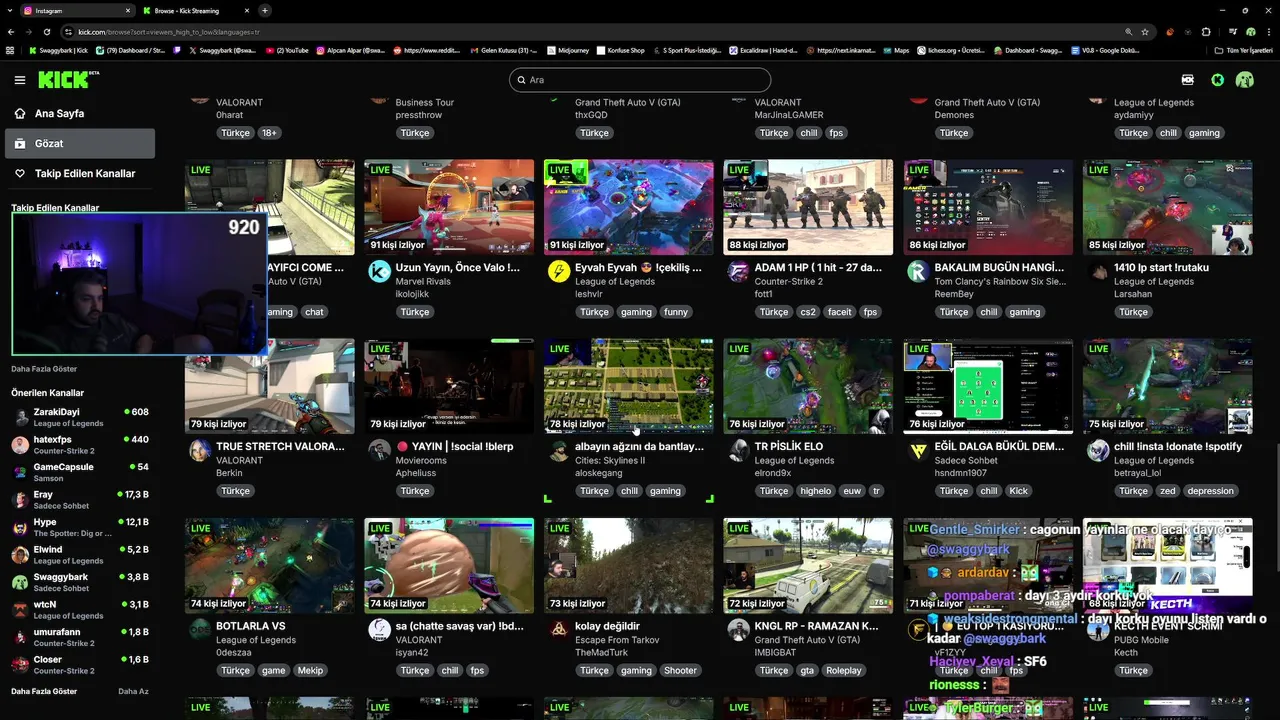Click the user avatar at top right
Viewport: 1280px width, 720px height.
click(1245, 80)
